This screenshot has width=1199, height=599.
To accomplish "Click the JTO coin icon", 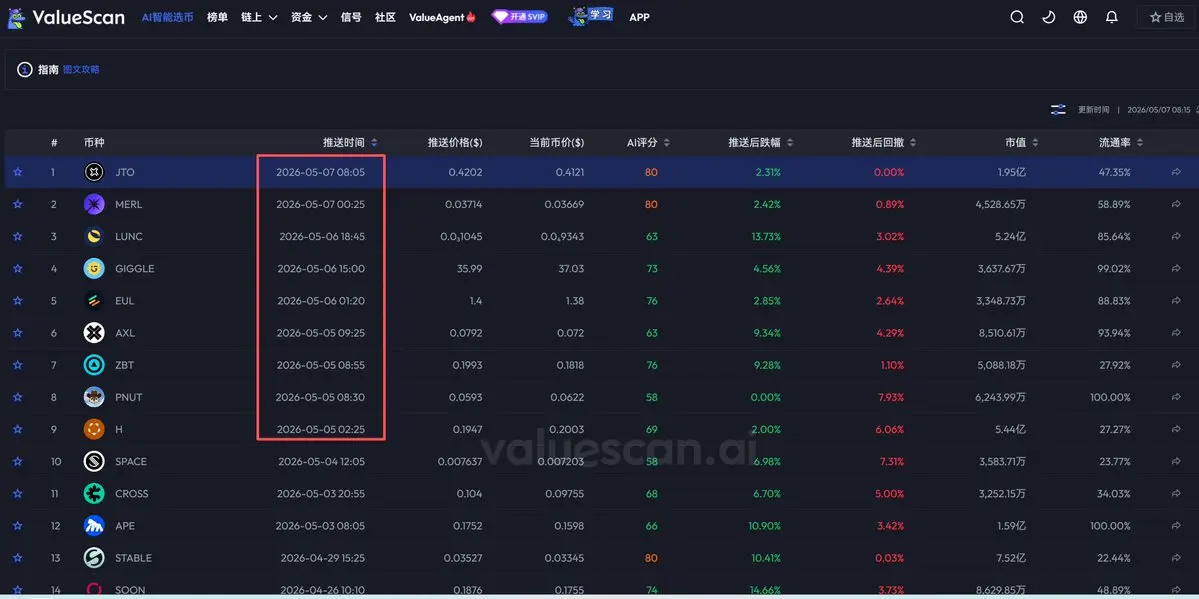I will click(94, 172).
